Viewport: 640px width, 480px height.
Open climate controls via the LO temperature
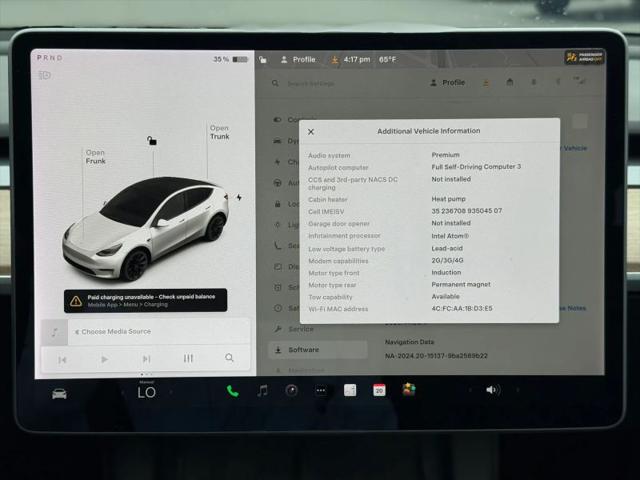click(147, 392)
